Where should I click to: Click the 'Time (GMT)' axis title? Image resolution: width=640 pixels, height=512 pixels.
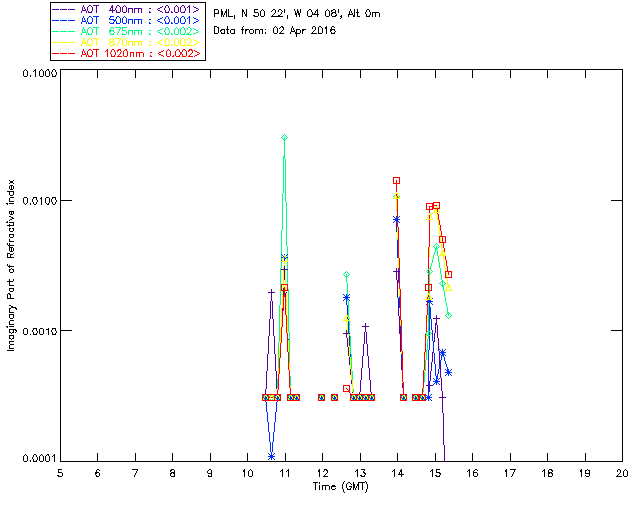[340, 487]
